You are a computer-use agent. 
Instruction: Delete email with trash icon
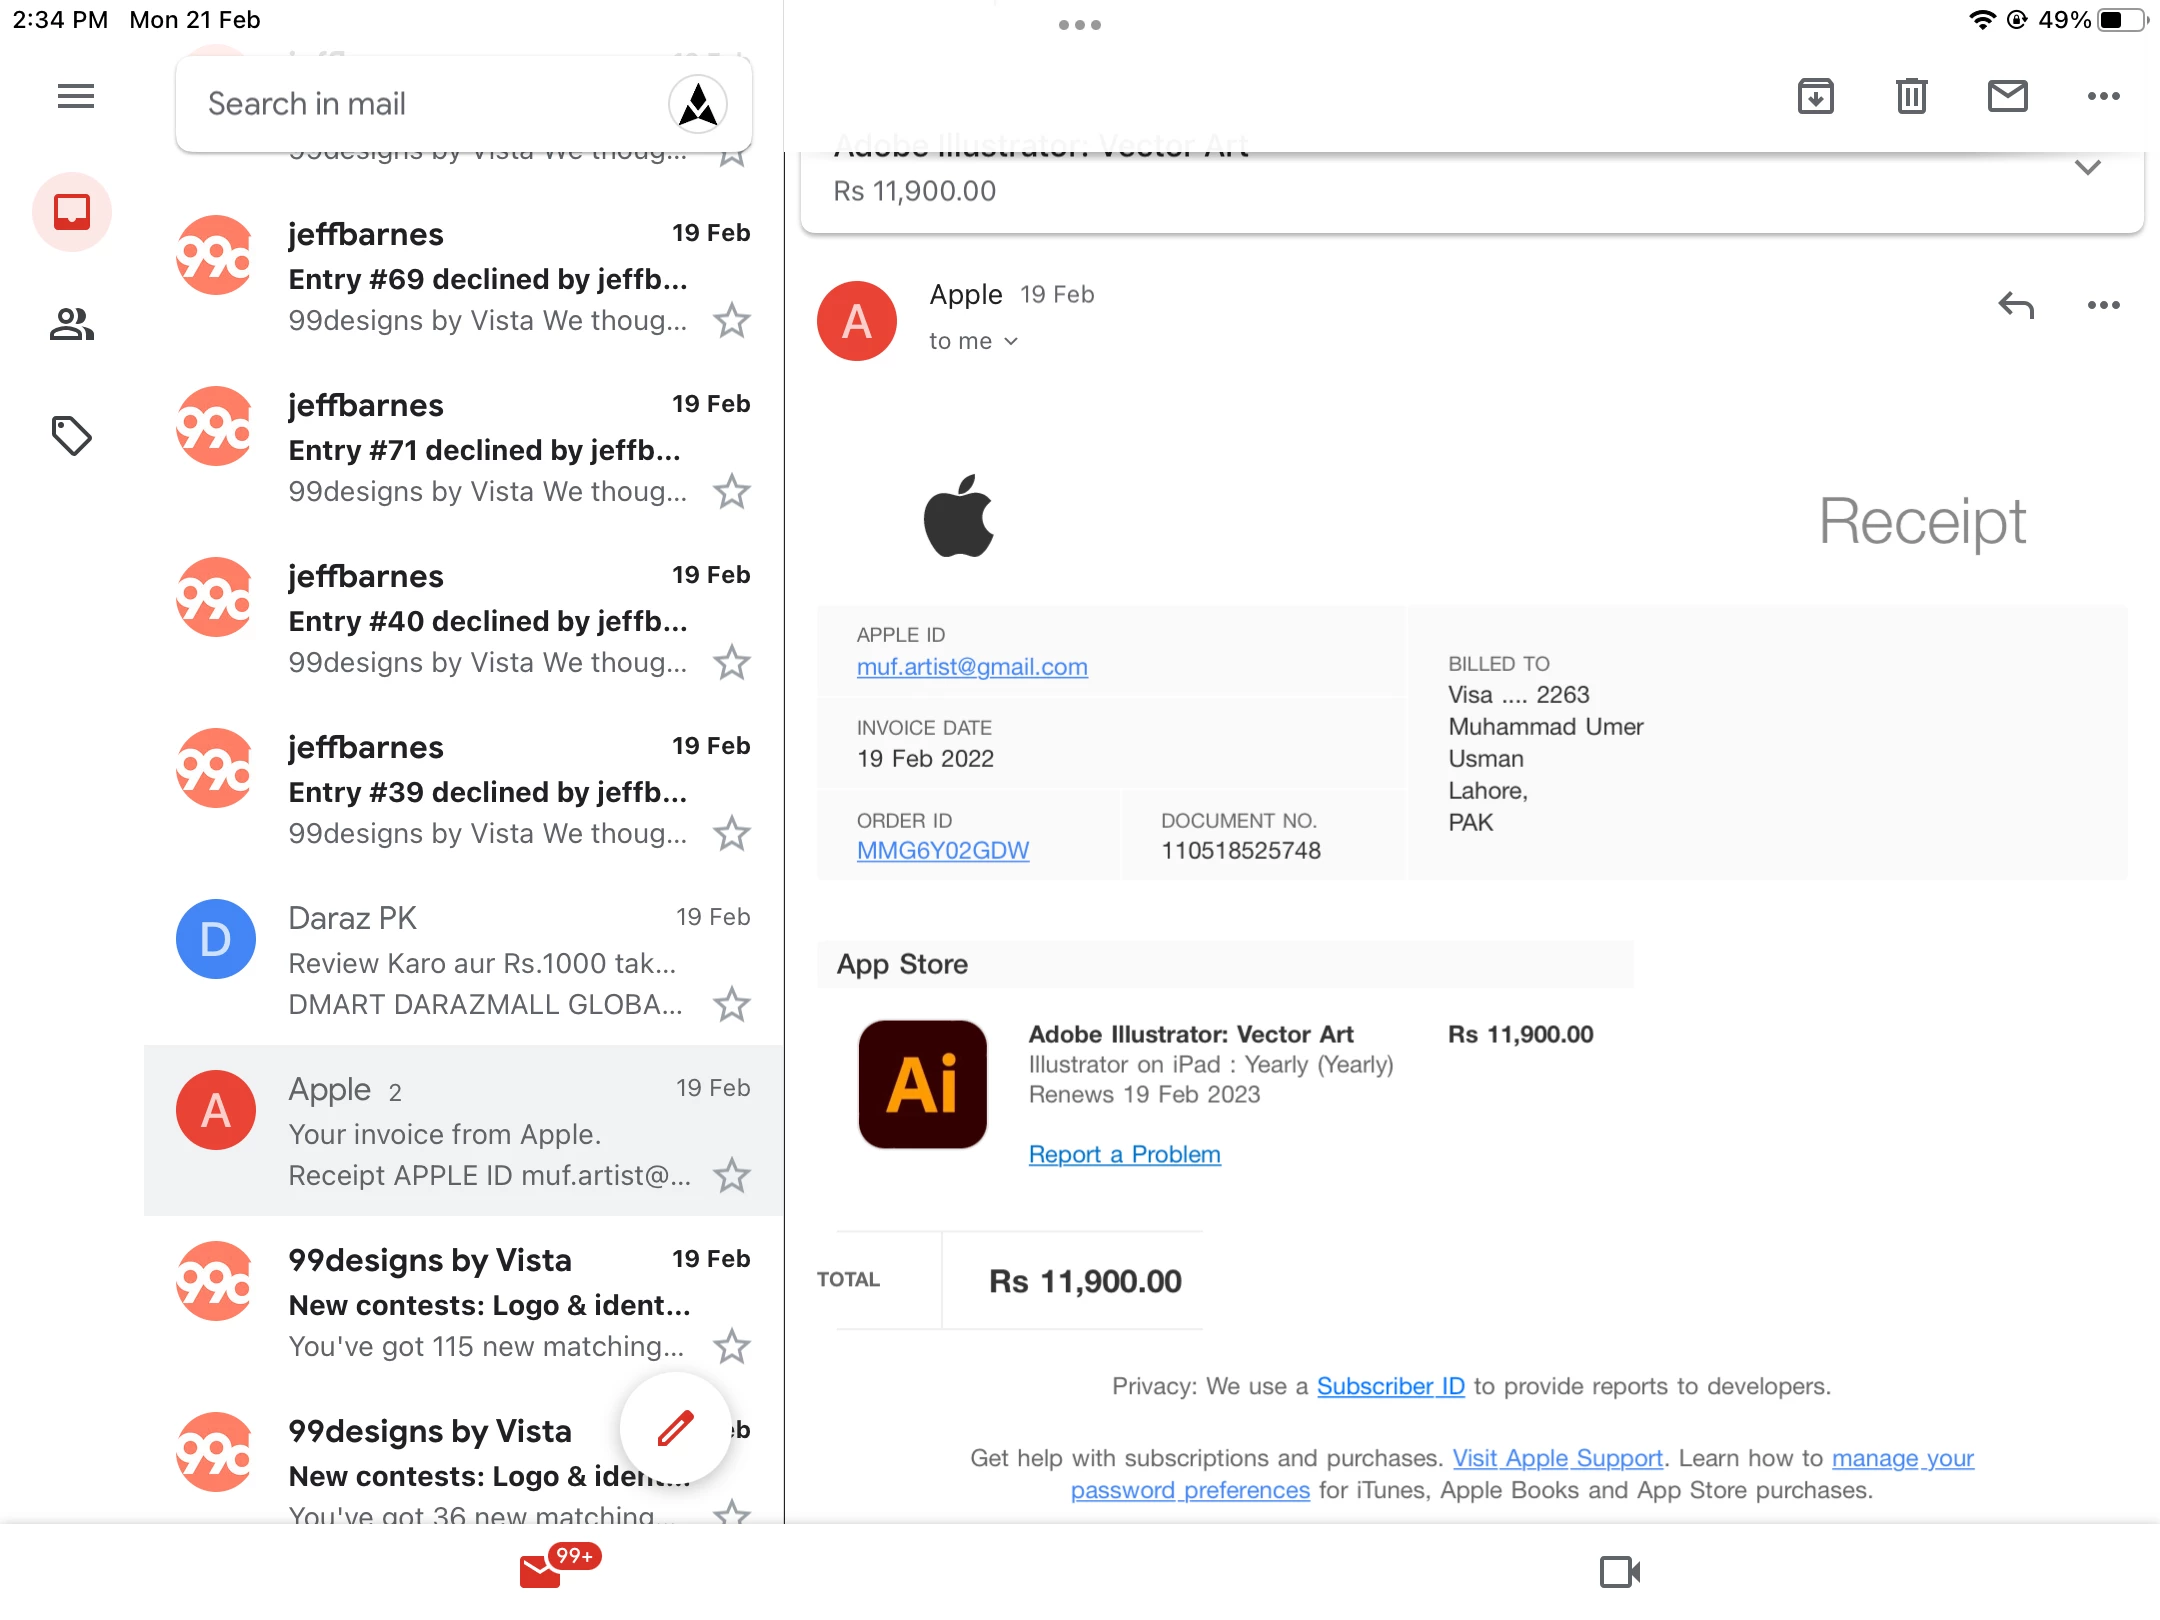pos(1911,97)
